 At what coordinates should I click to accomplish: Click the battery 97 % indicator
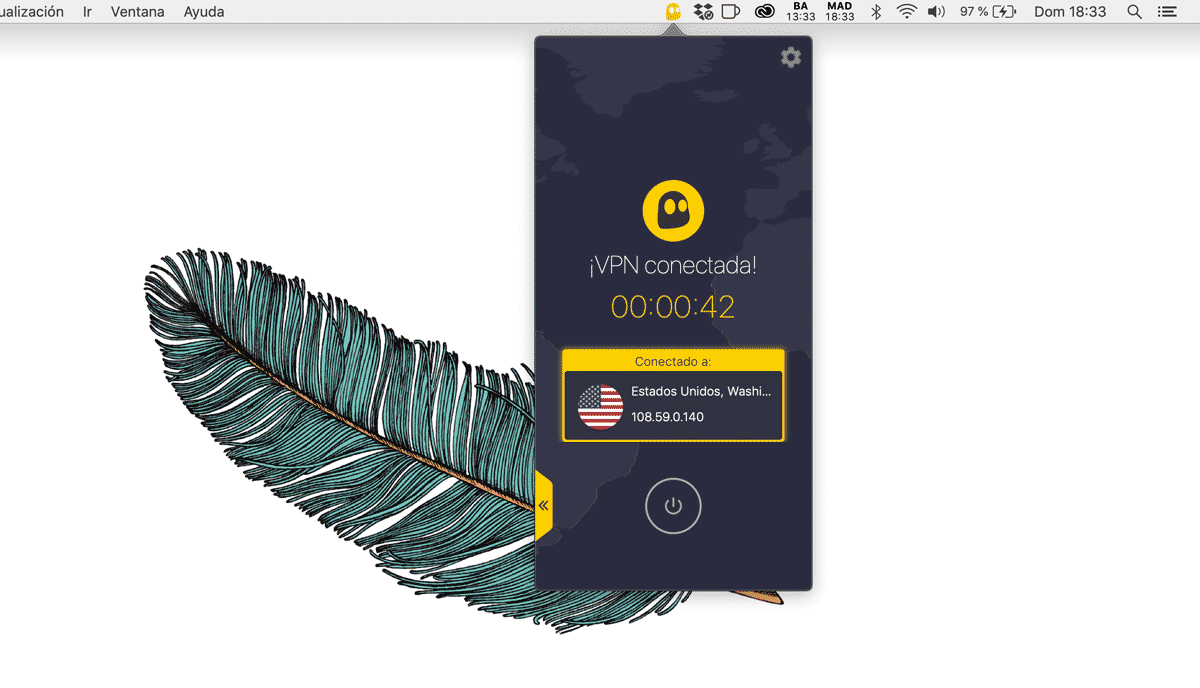pos(988,12)
